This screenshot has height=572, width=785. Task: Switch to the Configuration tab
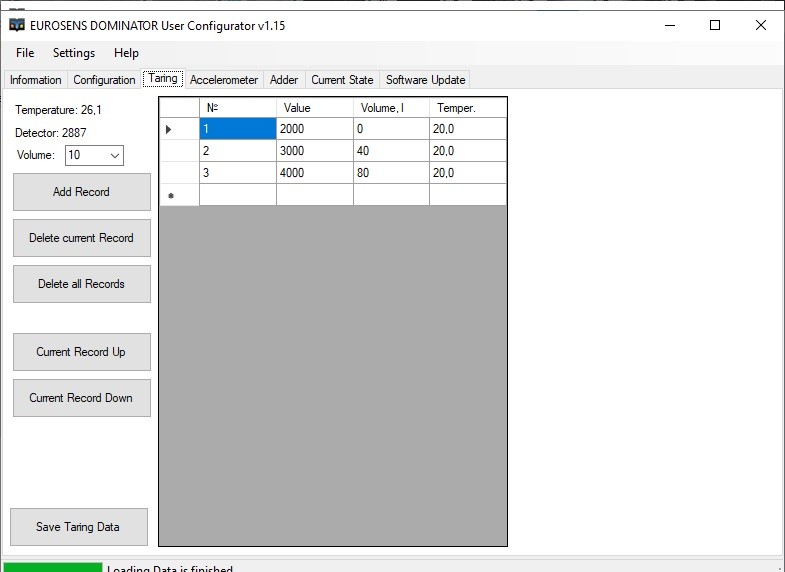[x=104, y=80]
